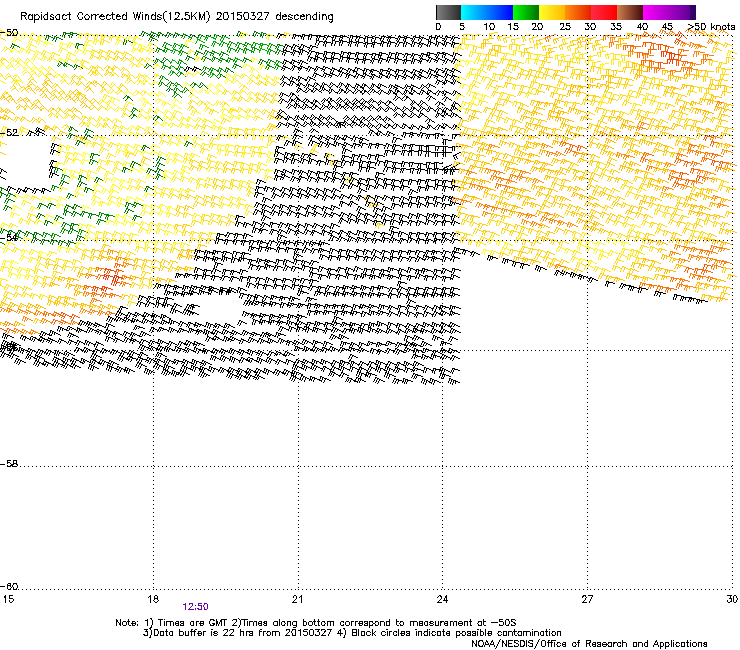The width and height of the screenshot is (740, 650).
Task: Click the gray 0-5 knots color segment
Action: [448, 12]
